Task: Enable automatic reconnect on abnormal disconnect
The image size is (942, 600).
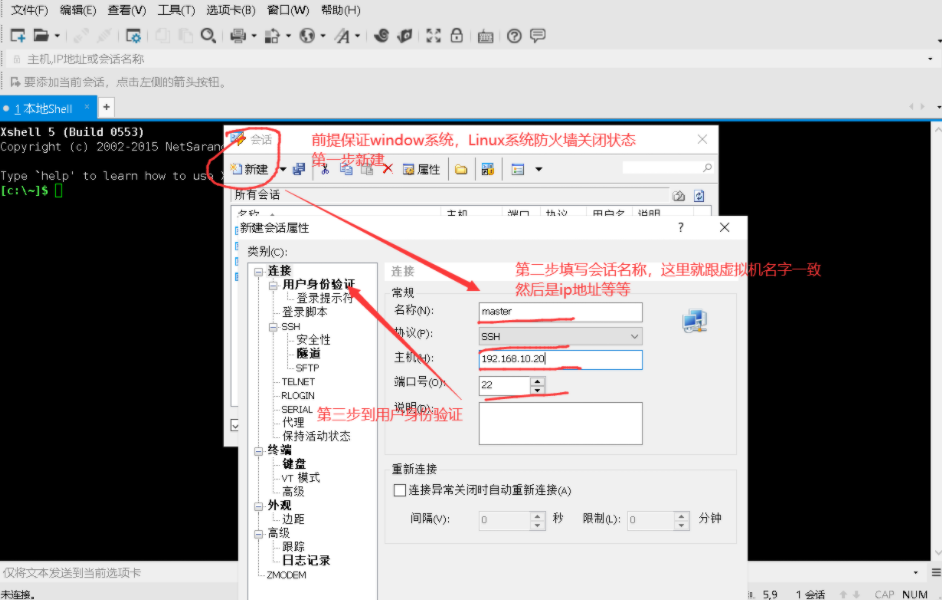Action: coord(397,489)
